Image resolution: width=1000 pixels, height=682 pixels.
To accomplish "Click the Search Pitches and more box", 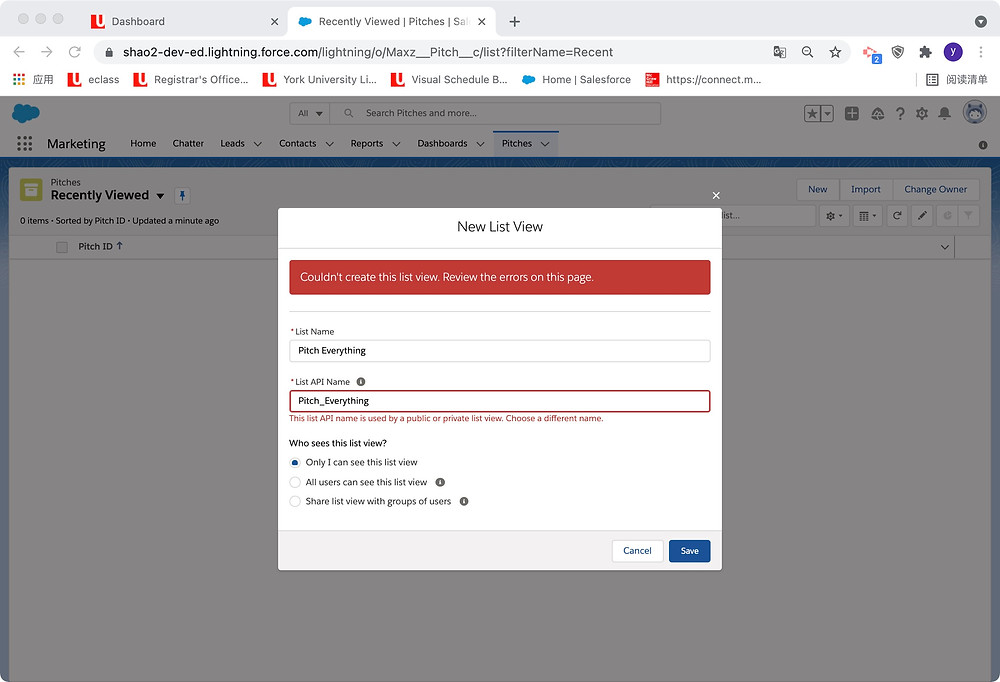I will click(496, 114).
